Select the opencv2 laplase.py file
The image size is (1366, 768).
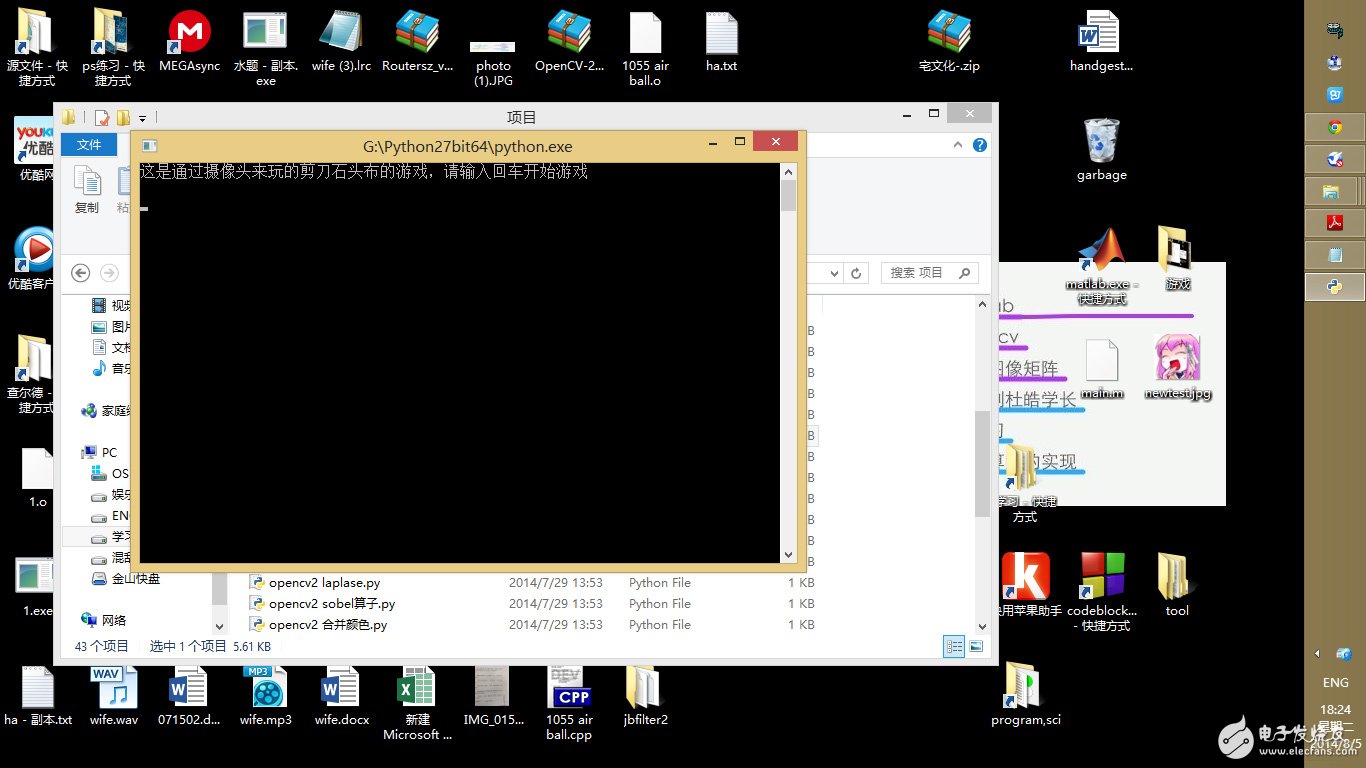(323, 583)
